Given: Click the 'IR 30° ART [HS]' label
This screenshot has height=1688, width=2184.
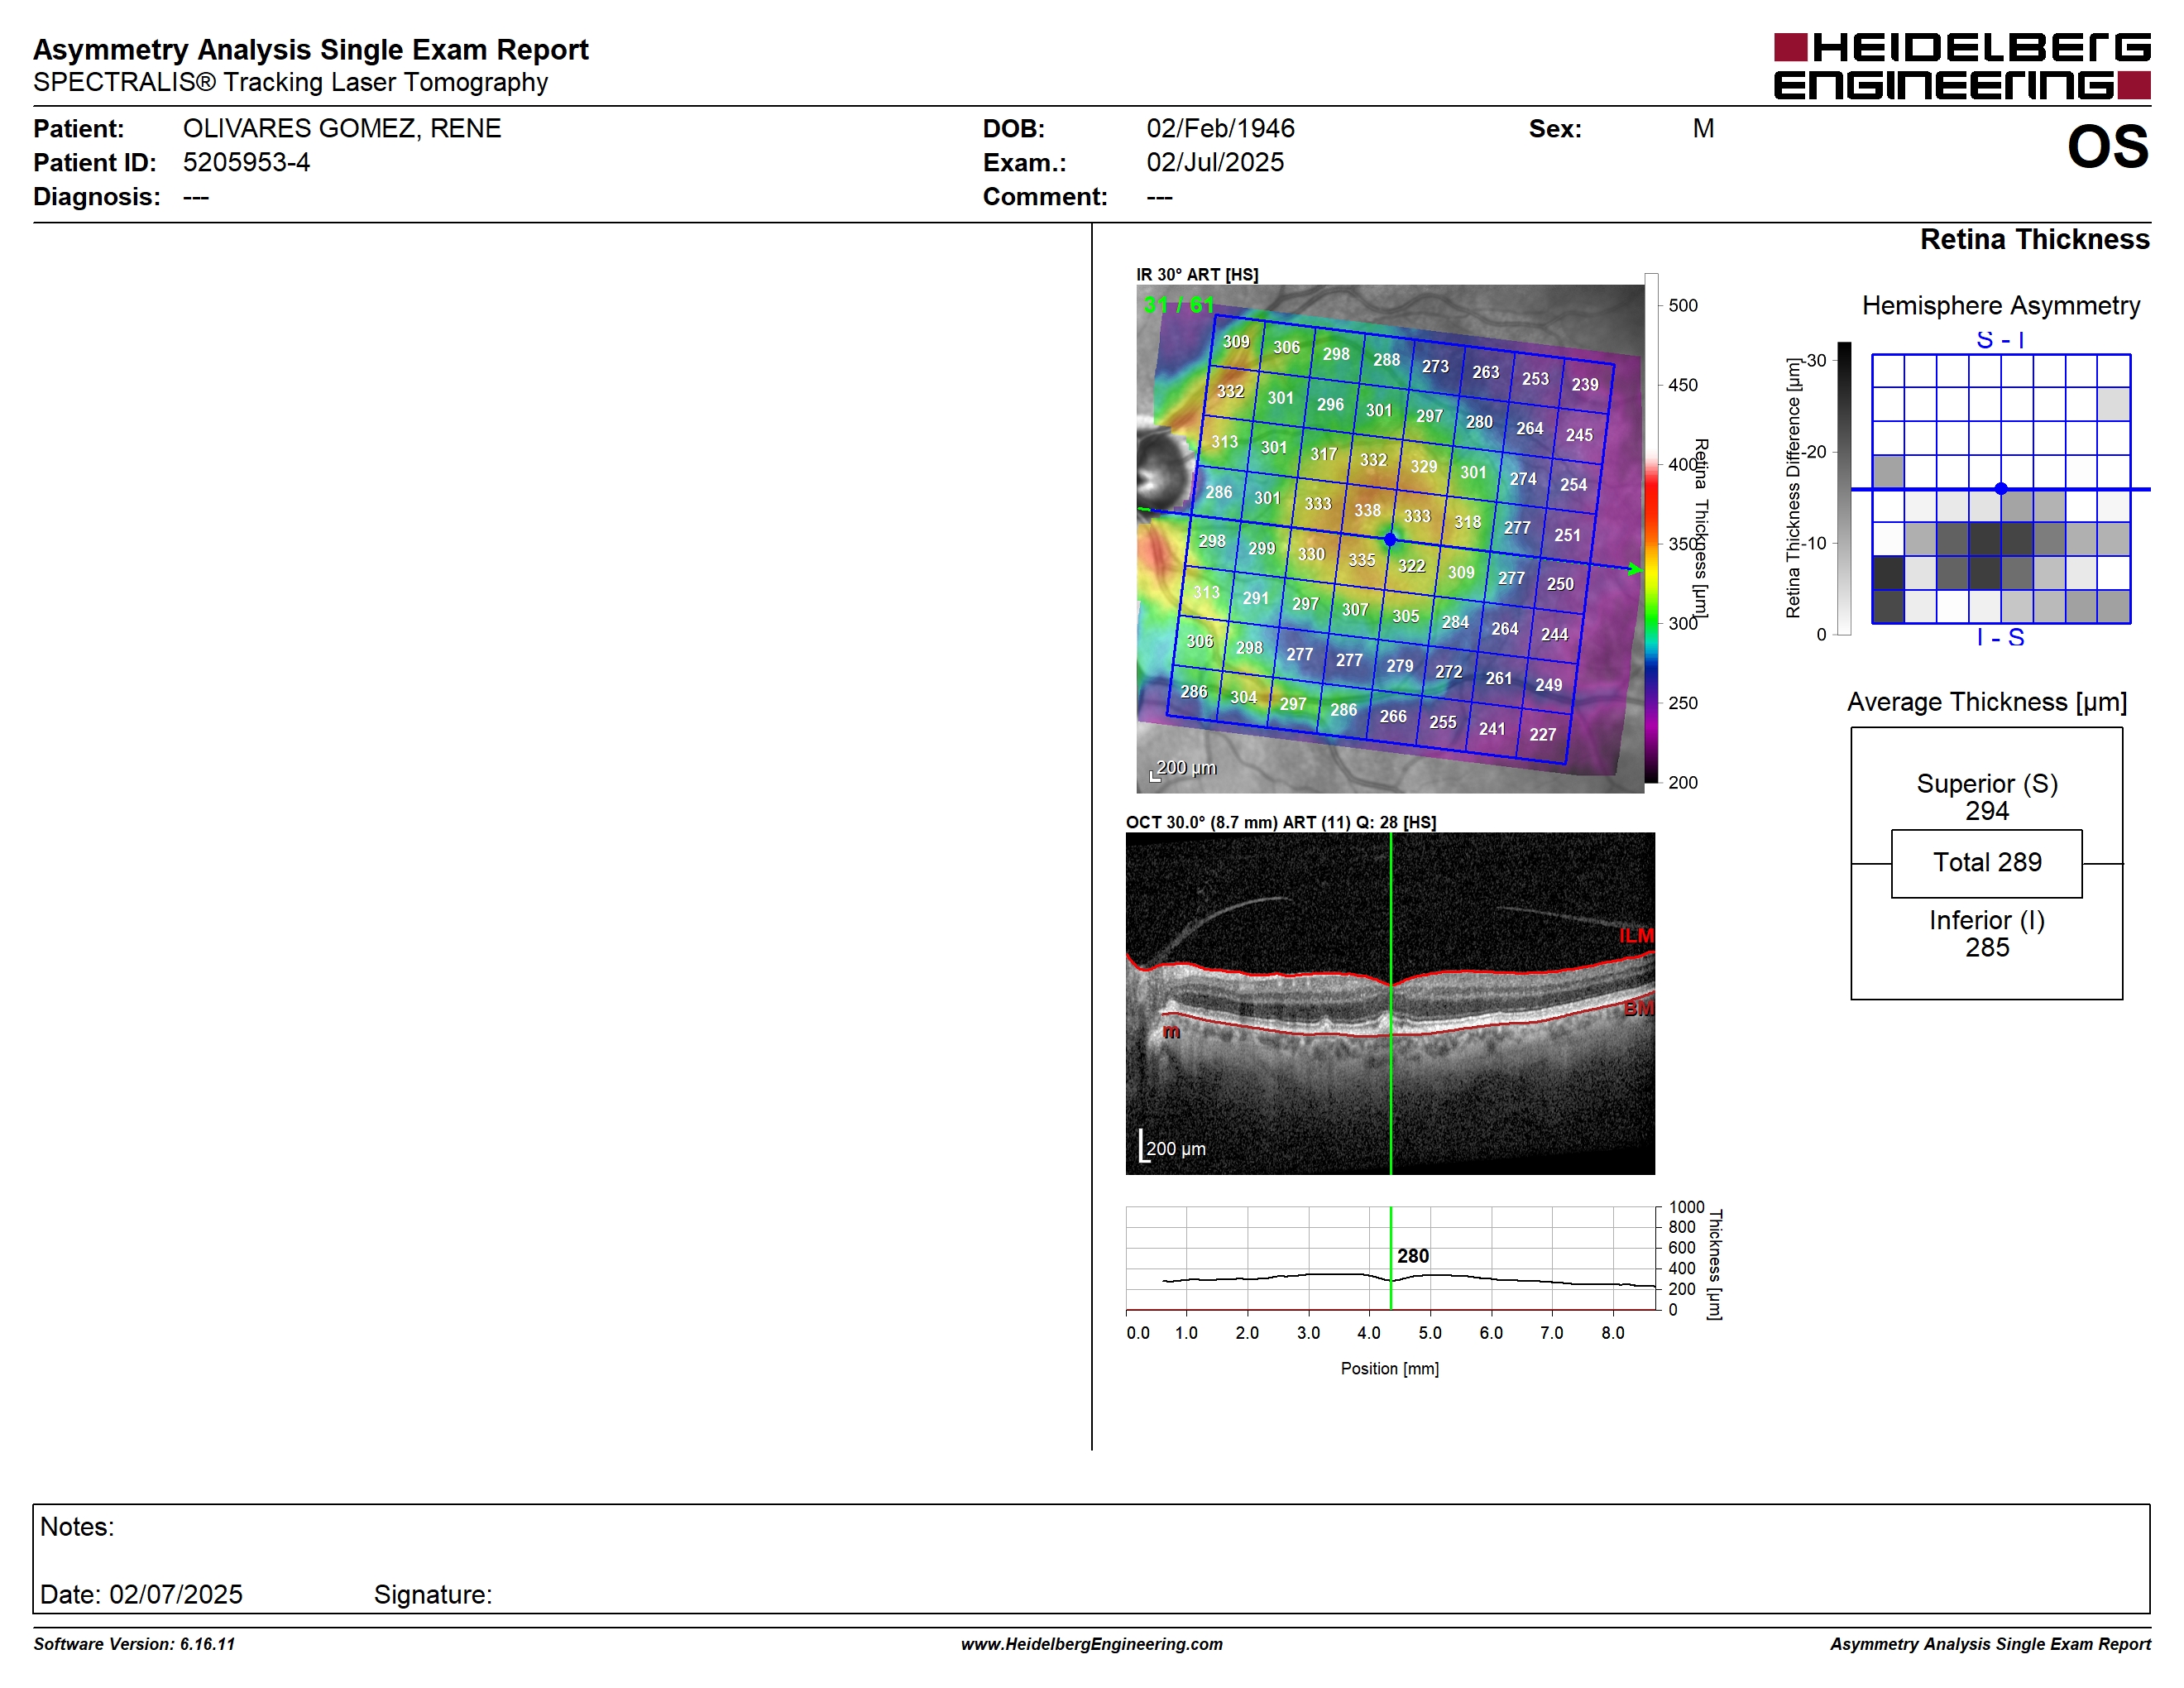Looking at the screenshot, I should coord(1197,274).
